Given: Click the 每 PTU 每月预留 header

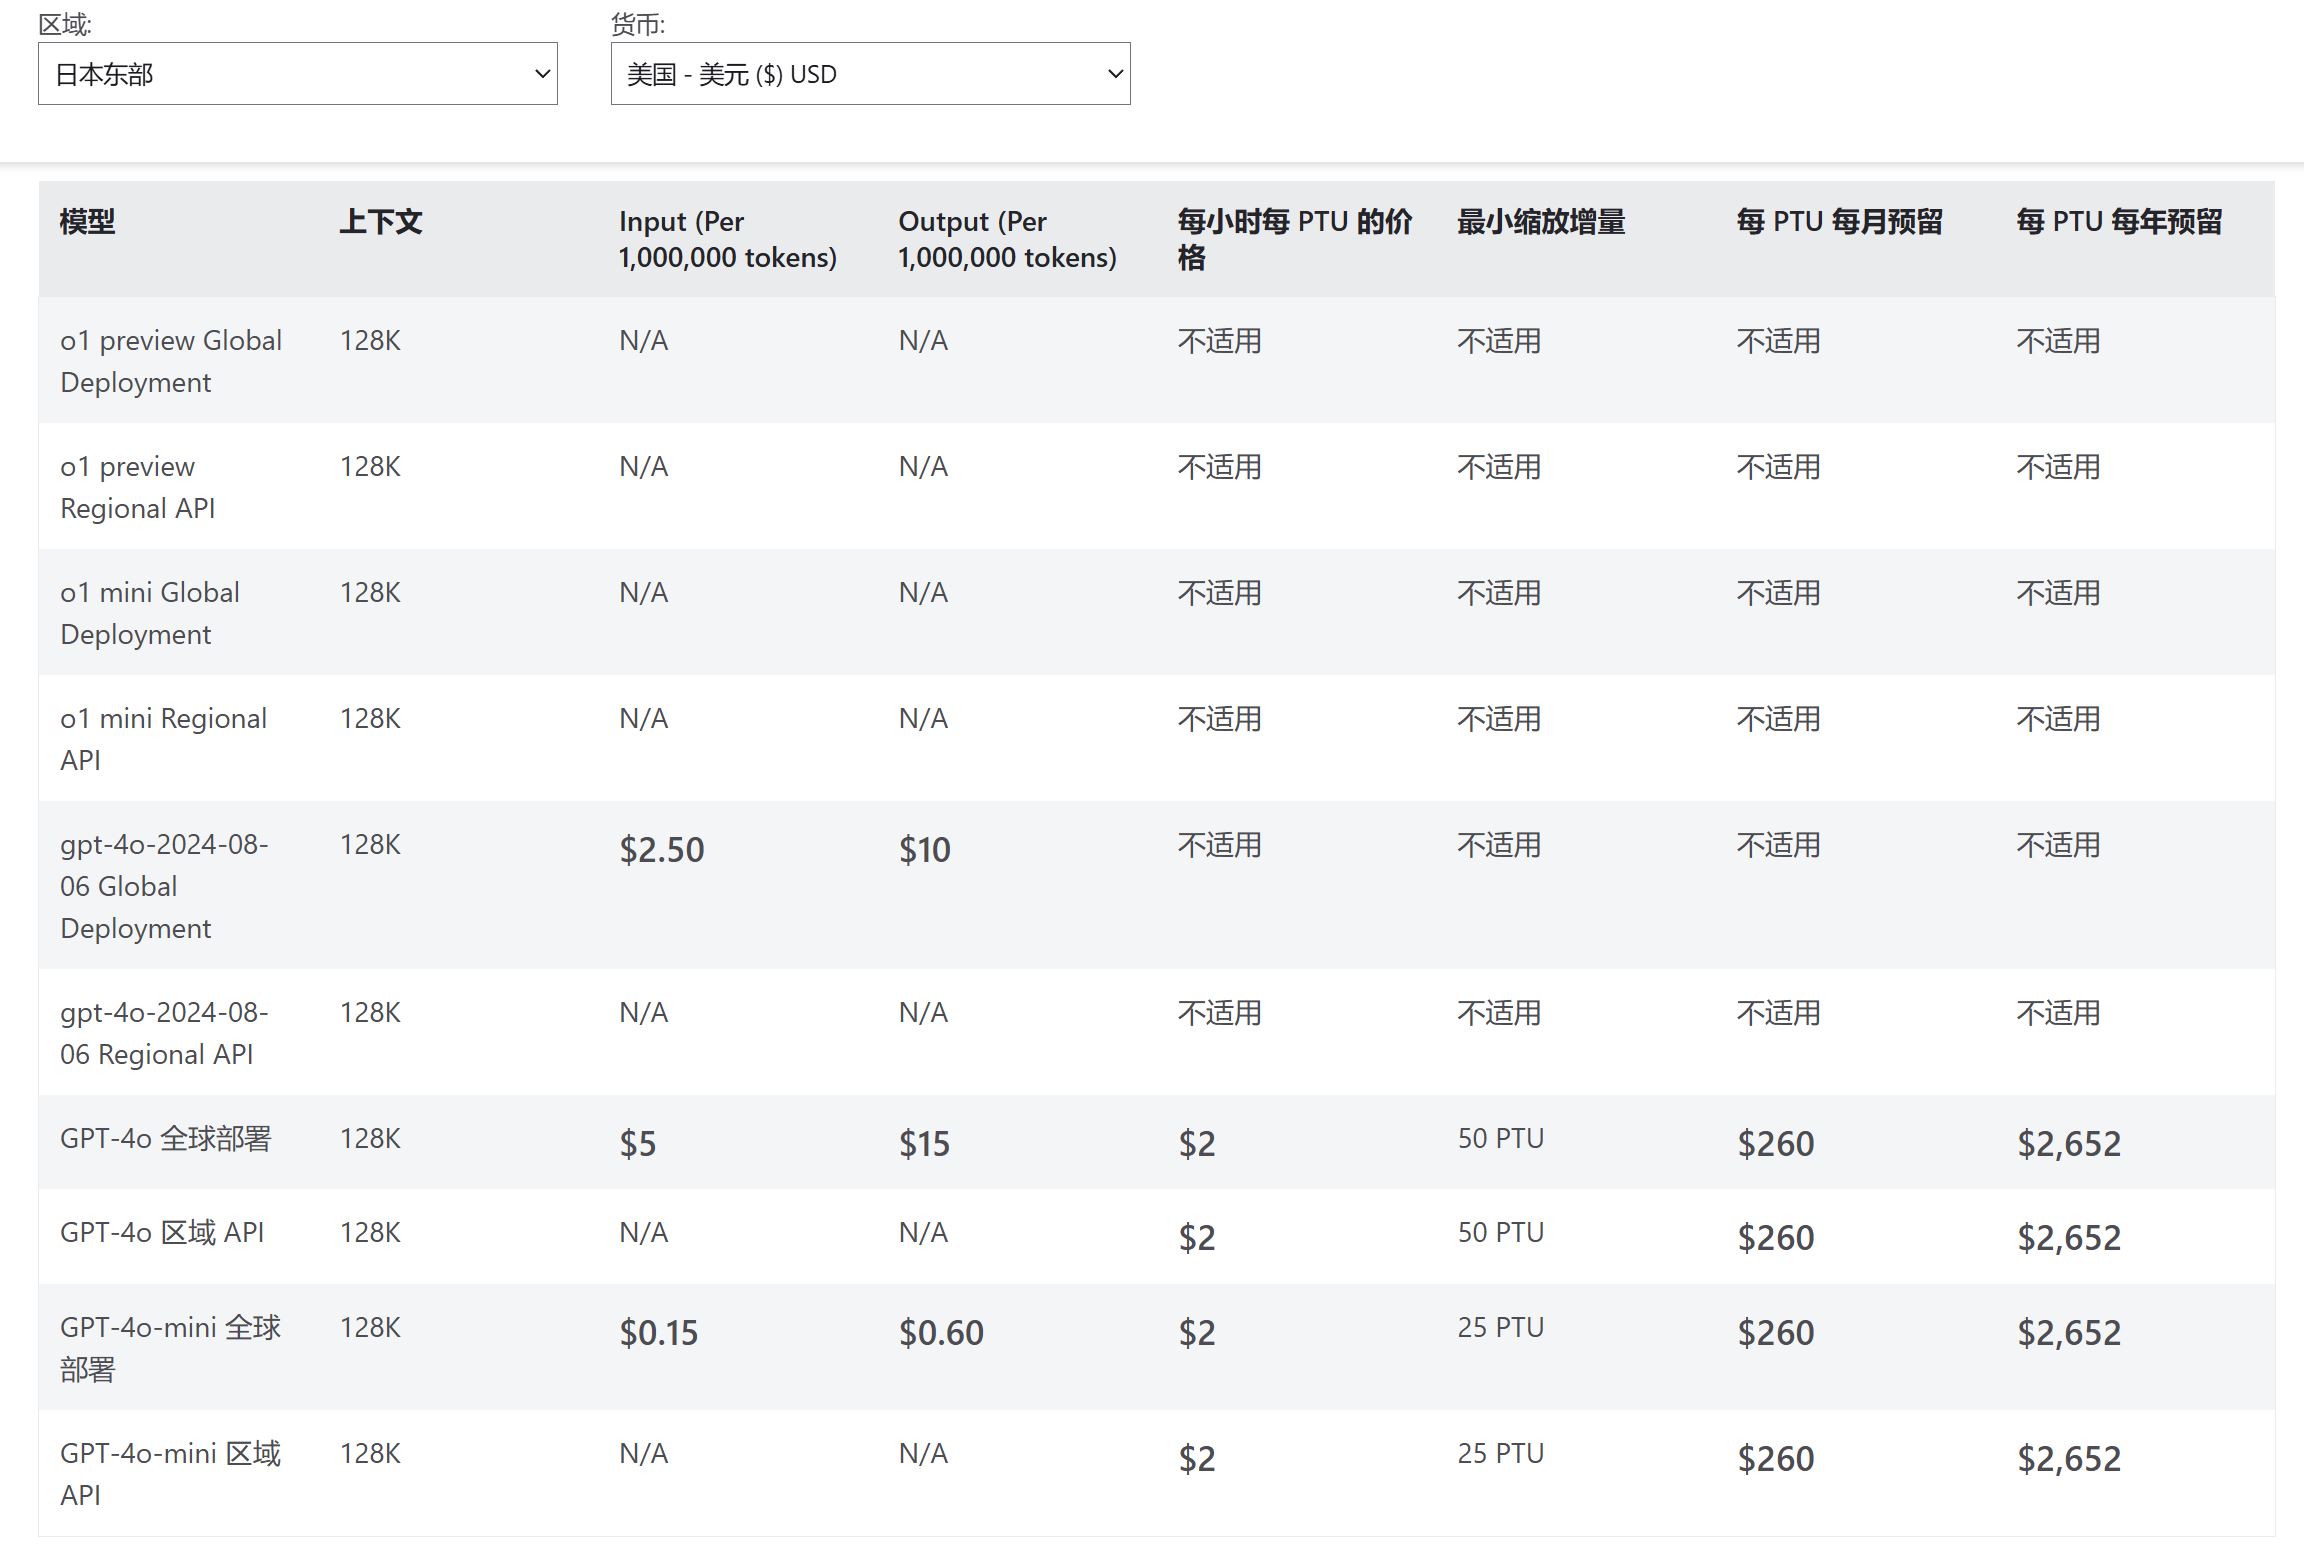Looking at the screenshot, I should click(1840, 221).
